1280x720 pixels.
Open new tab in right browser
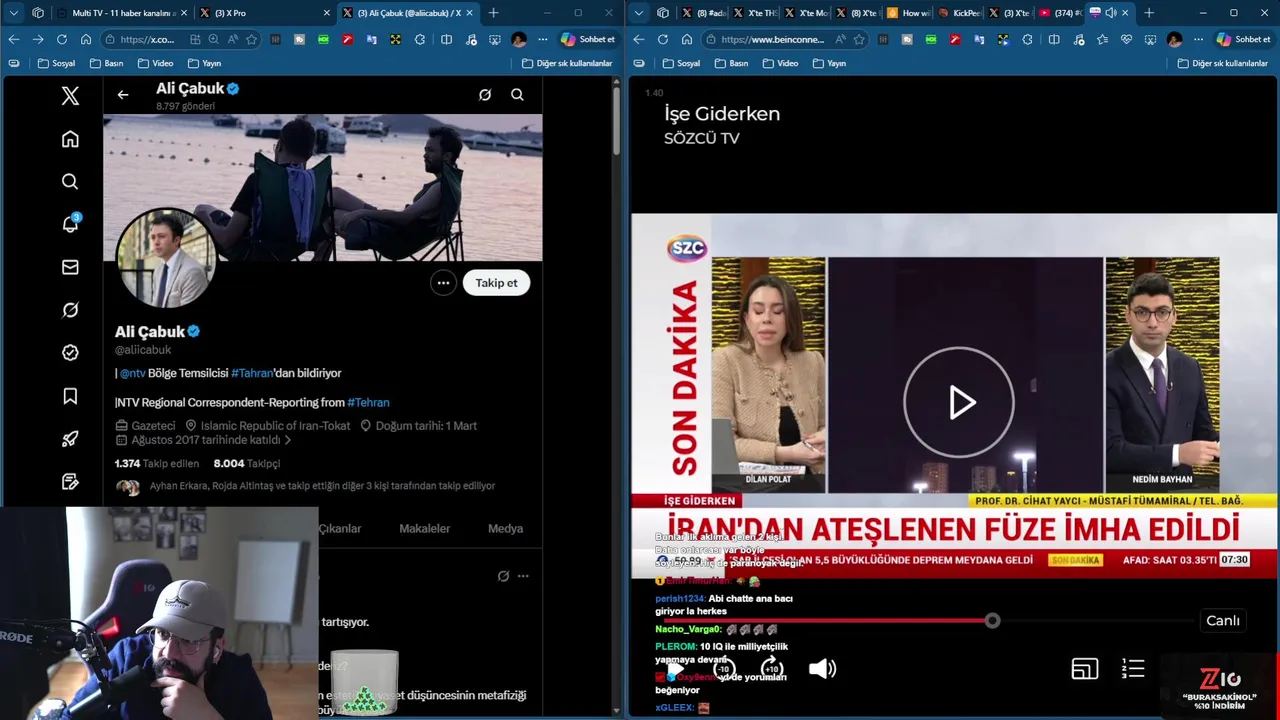tap(1149, 13)
